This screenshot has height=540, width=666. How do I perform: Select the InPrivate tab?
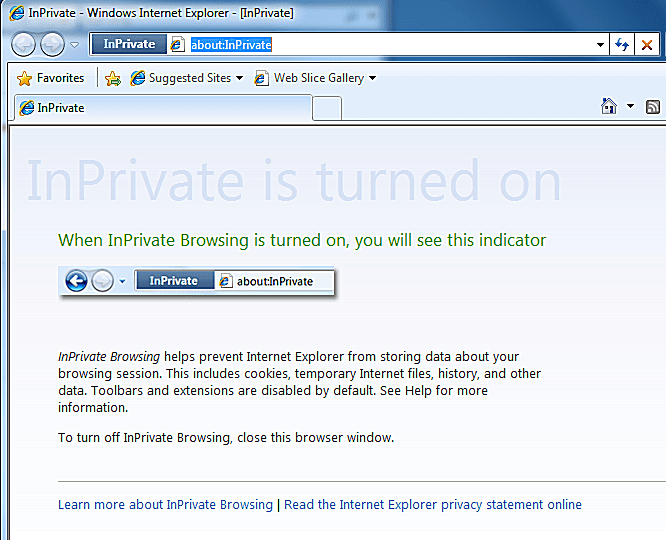[164, 108]
